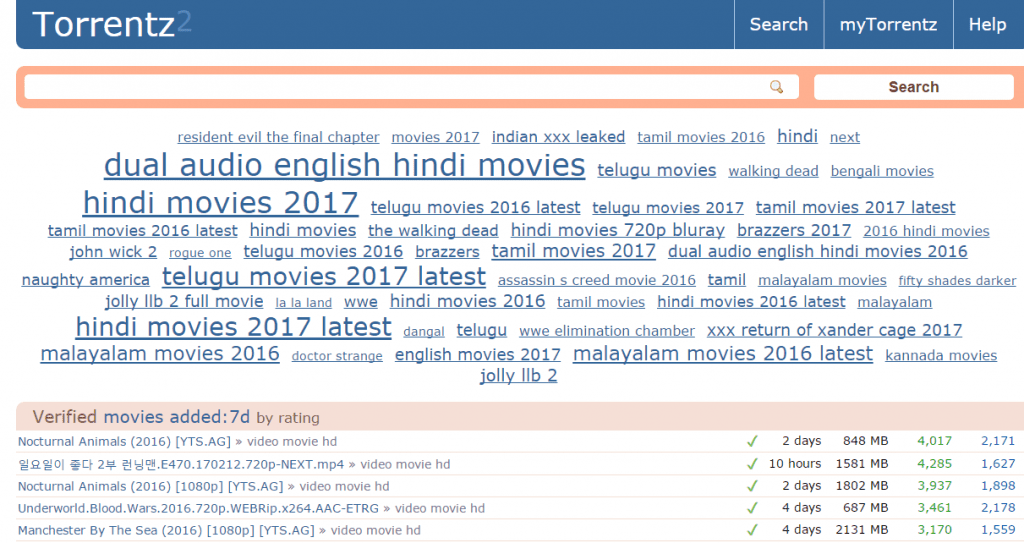Select the 'fifty shades darker' tag
Screen dimensions: 1024x543
click(957, 281)
